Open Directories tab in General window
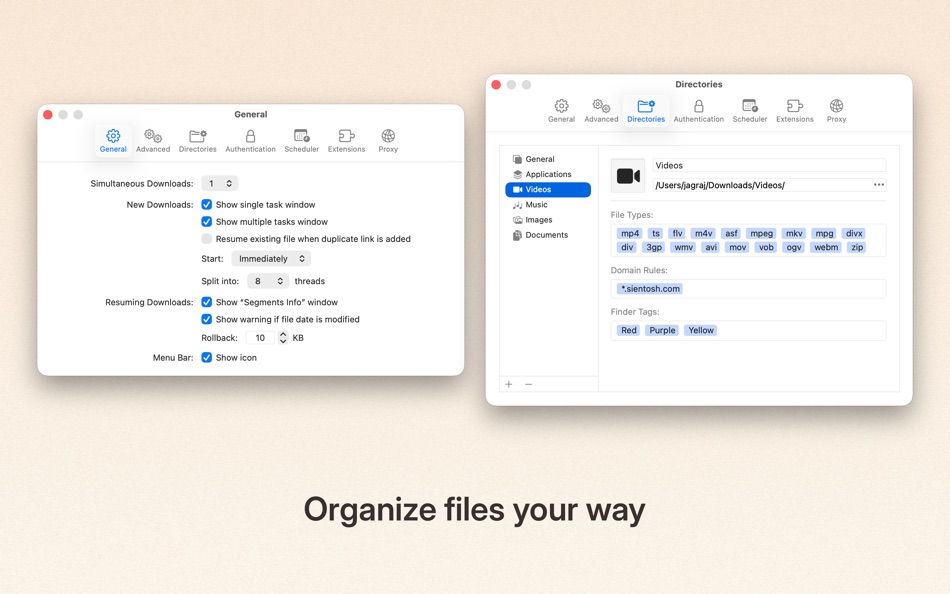Image resolution: width=950 pixels, height=594 pixels. tap(198, 141)
